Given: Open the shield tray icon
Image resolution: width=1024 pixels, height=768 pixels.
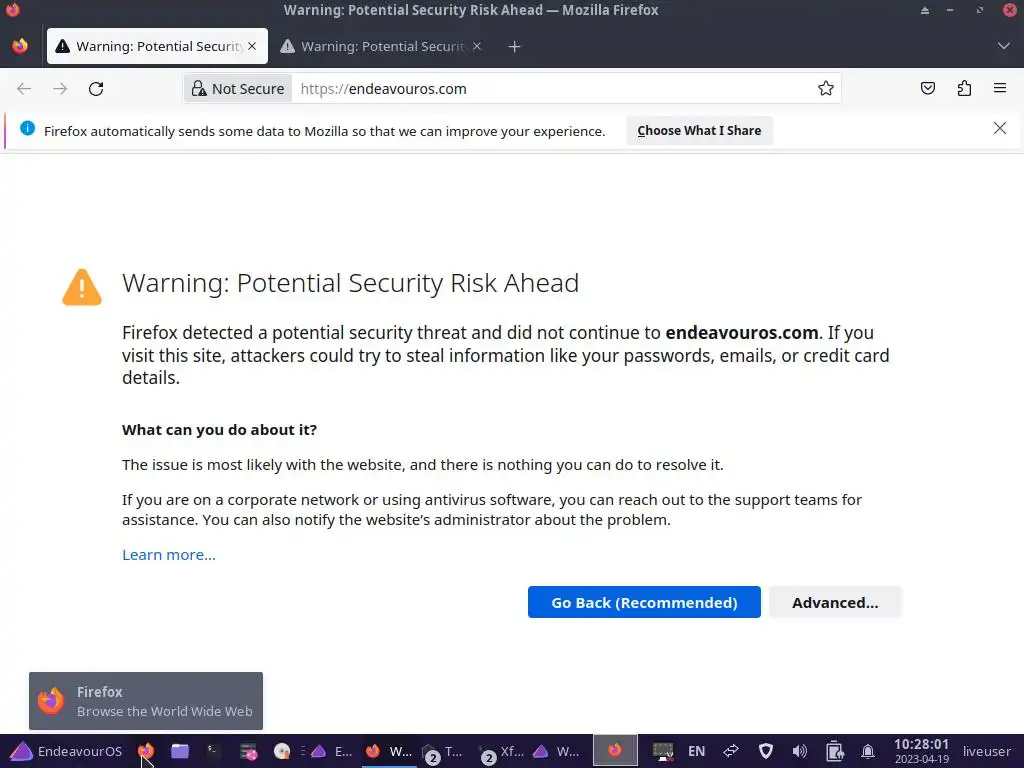Looking at the screenshot, I should 765,751.
